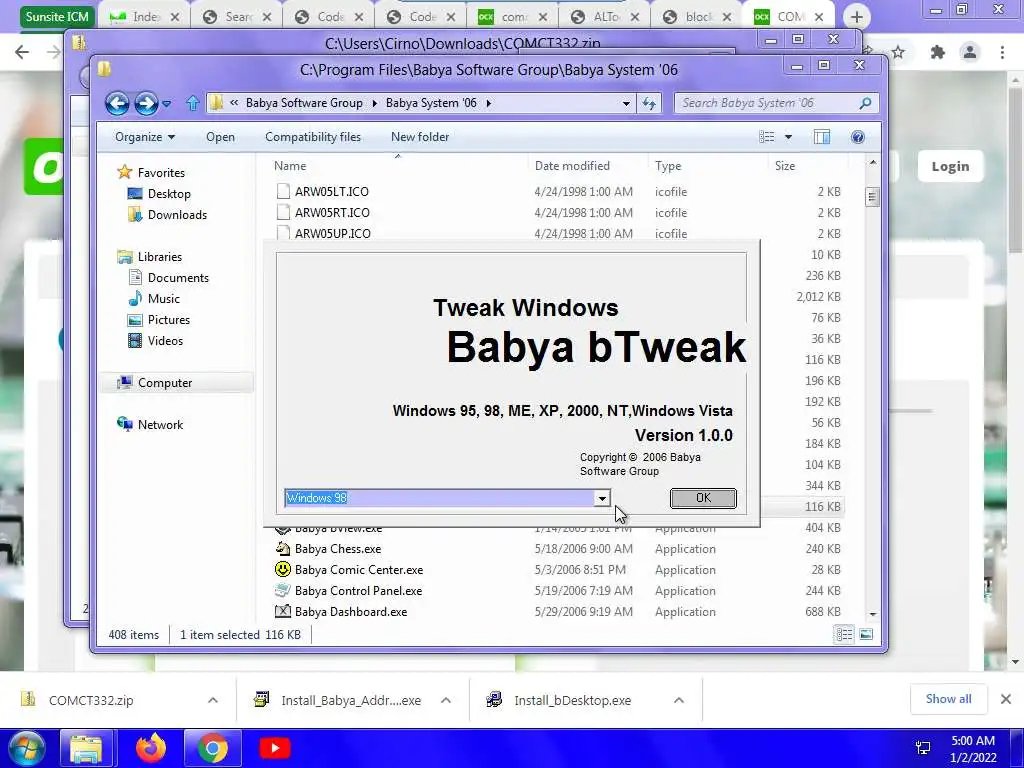Viewport: 1024px width, 768px height.
Task: Click the Sunsite ICM browser tab
Action: tap(57, 16)
